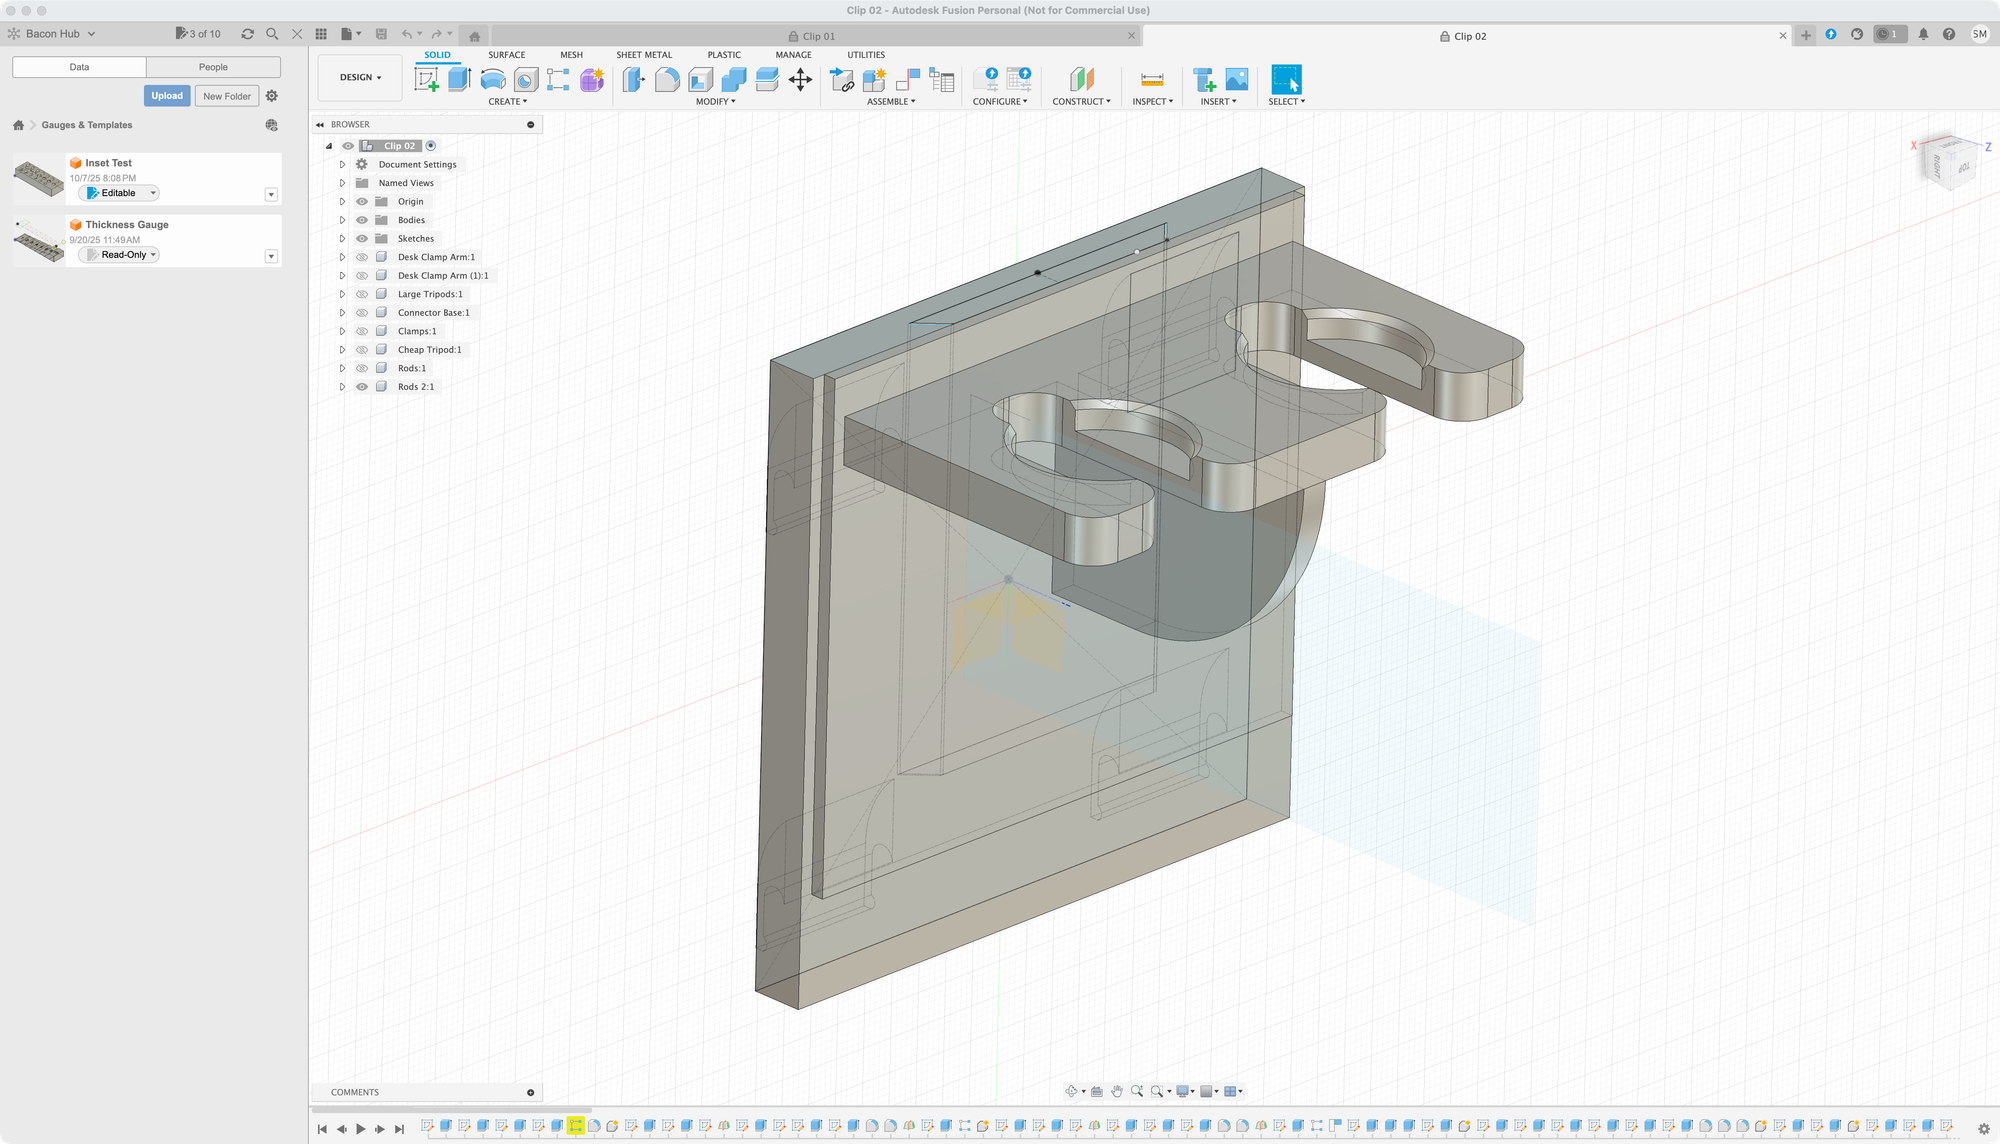
Task: Select the Press Pull modify tool
Action: tap(632, 78)
